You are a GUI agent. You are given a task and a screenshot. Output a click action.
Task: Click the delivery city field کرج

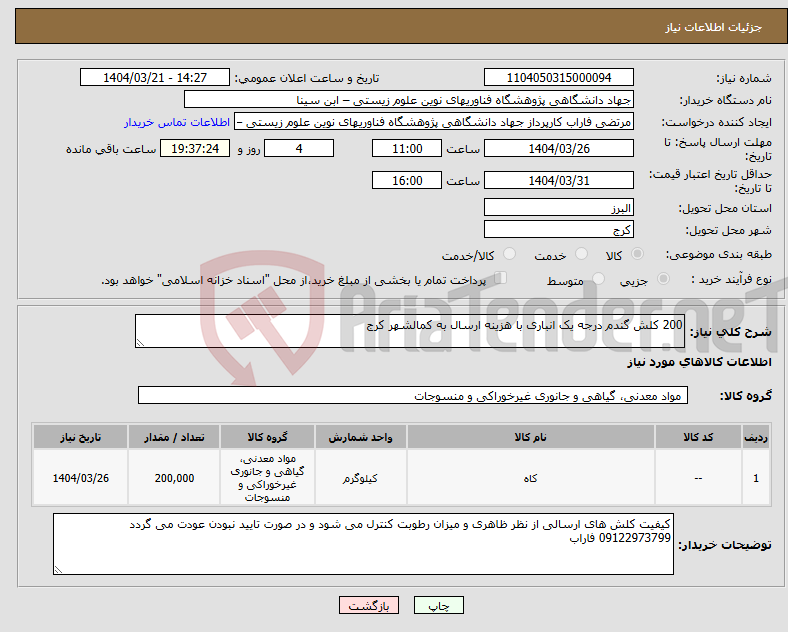(x=559, y=230)
